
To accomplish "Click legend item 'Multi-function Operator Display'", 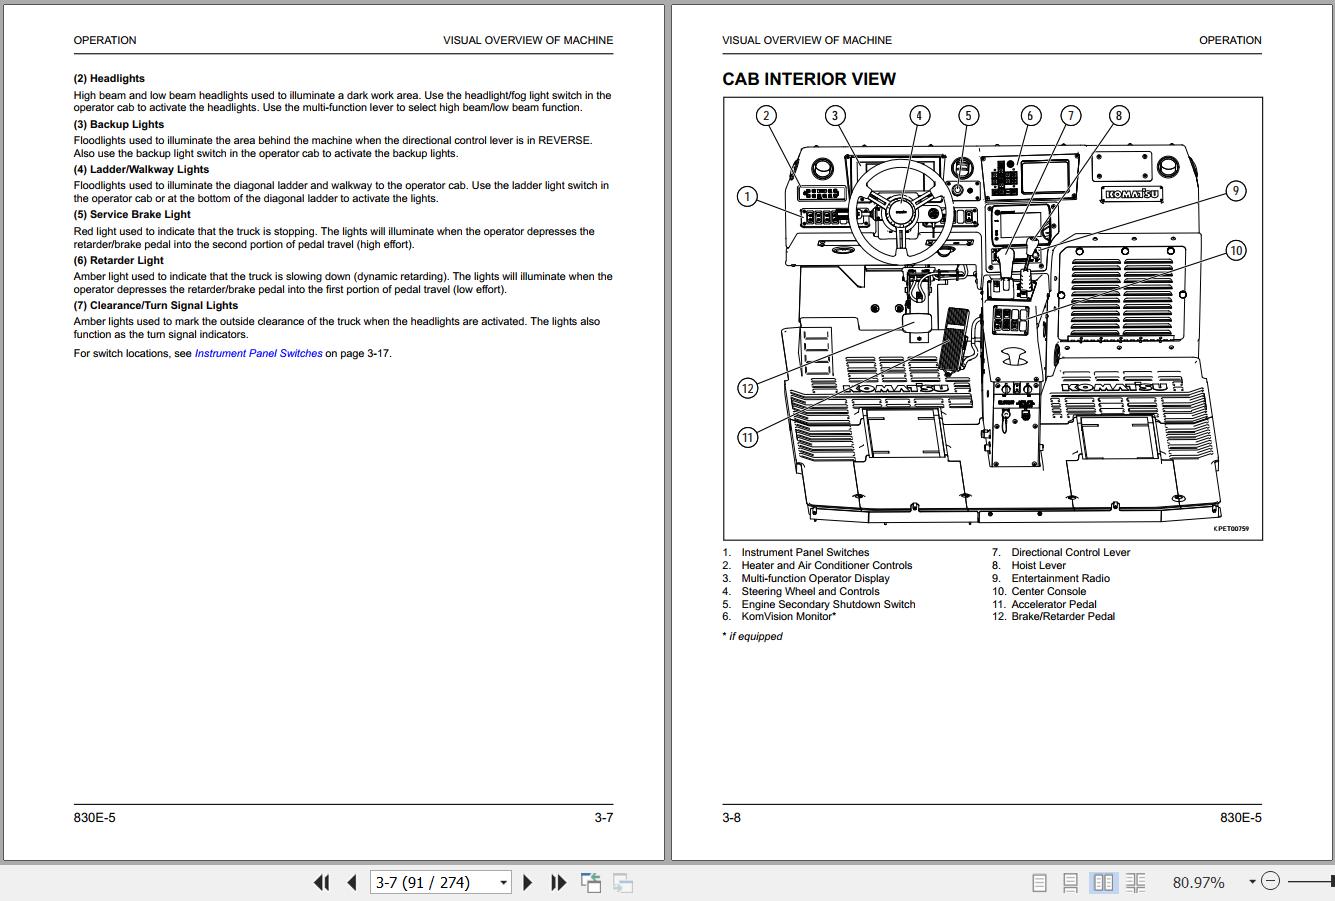I will [x=815, y=578].
